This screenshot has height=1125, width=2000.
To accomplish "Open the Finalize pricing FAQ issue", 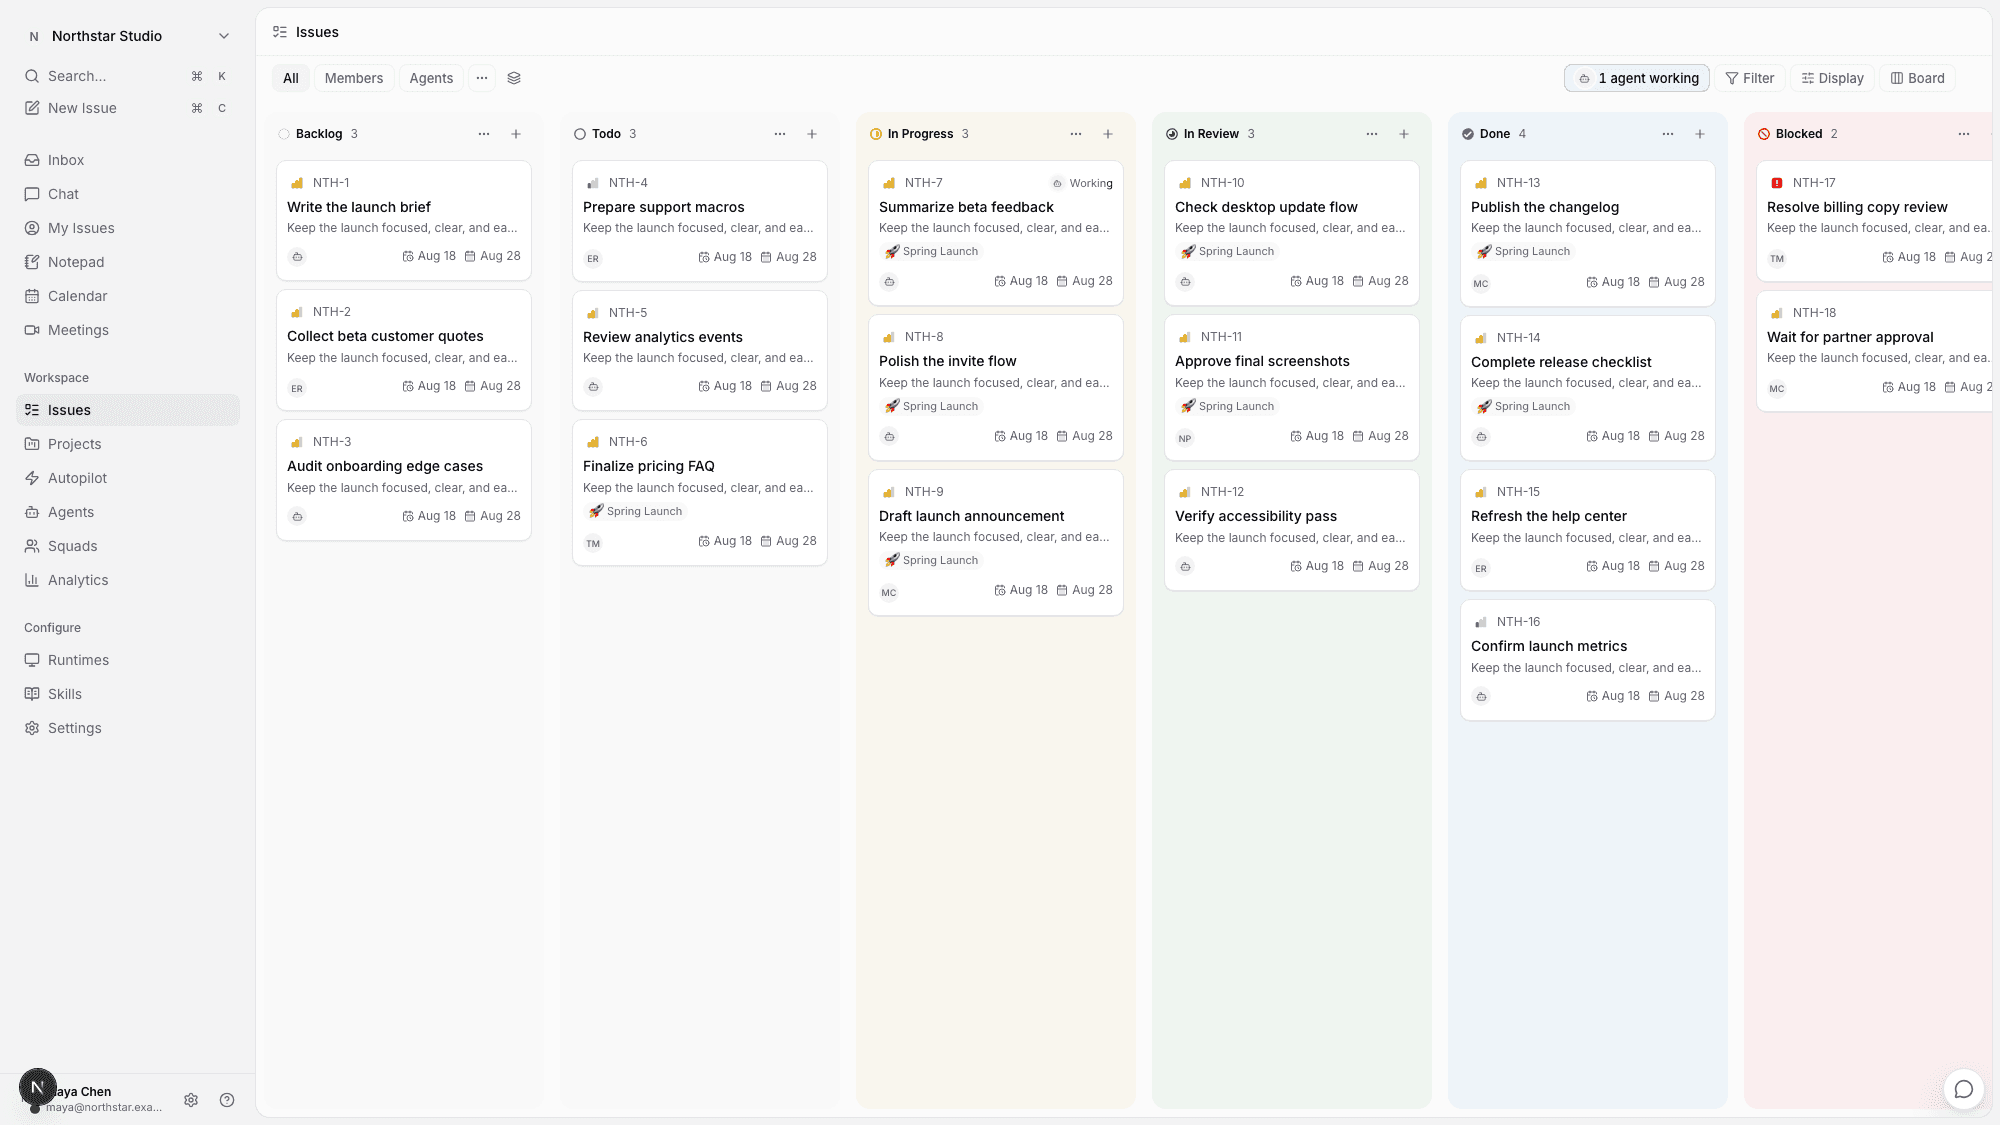I will pos(700,492).
